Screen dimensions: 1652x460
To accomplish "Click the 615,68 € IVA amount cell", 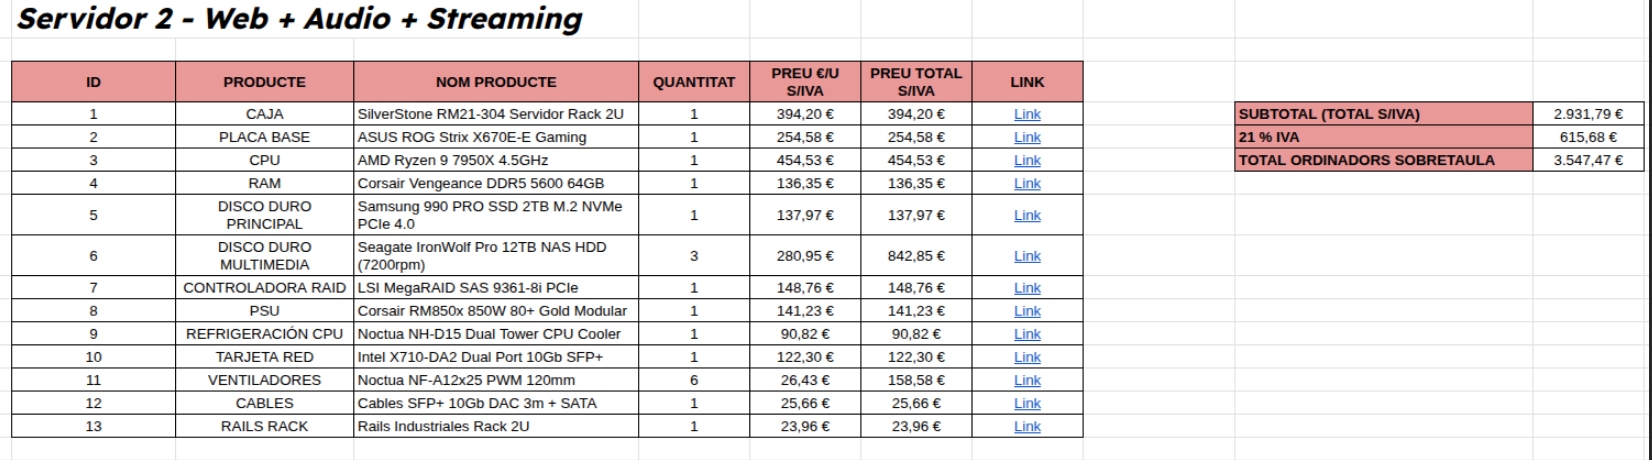I will tap(1587, 137).
